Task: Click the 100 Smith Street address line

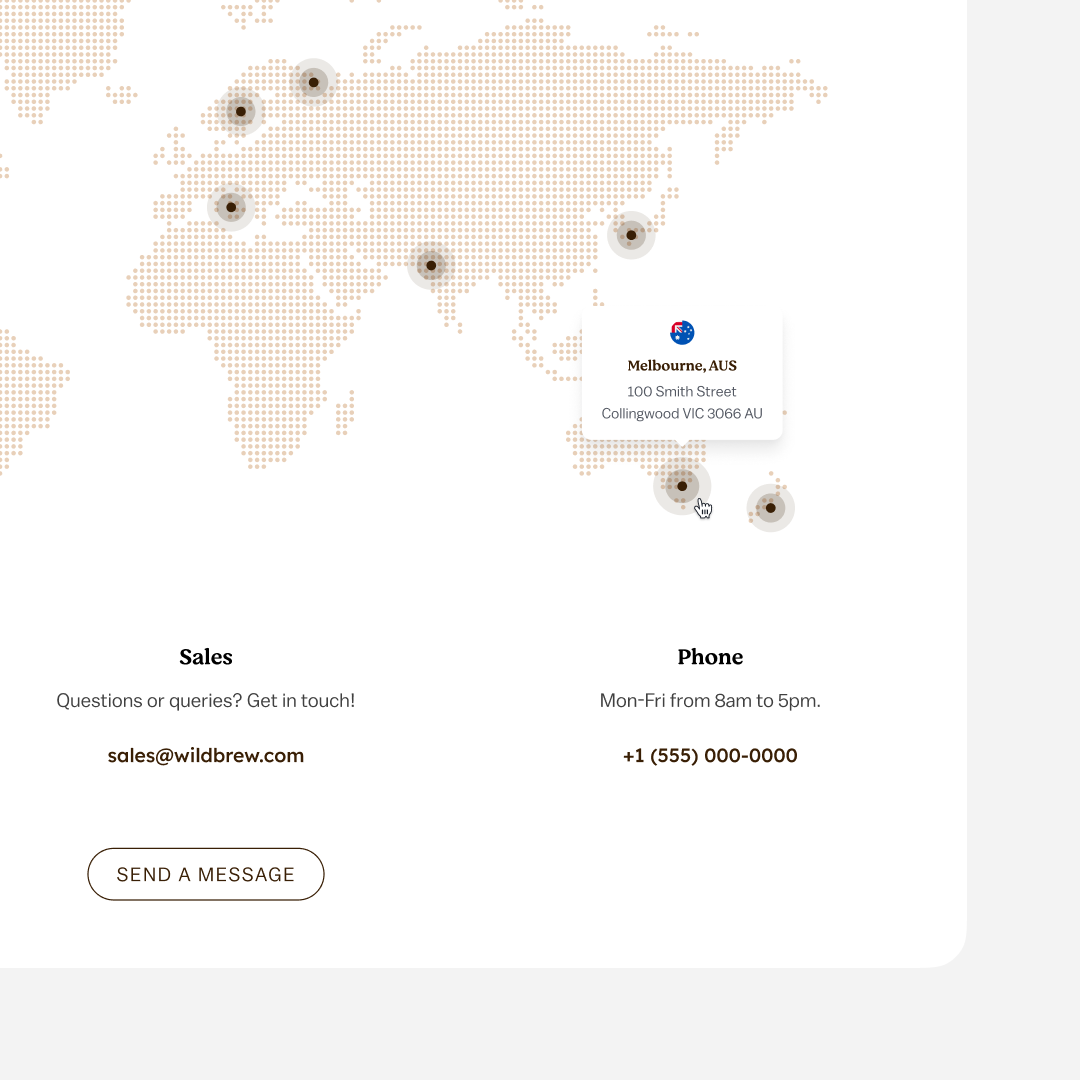Action: coord(682,392)
